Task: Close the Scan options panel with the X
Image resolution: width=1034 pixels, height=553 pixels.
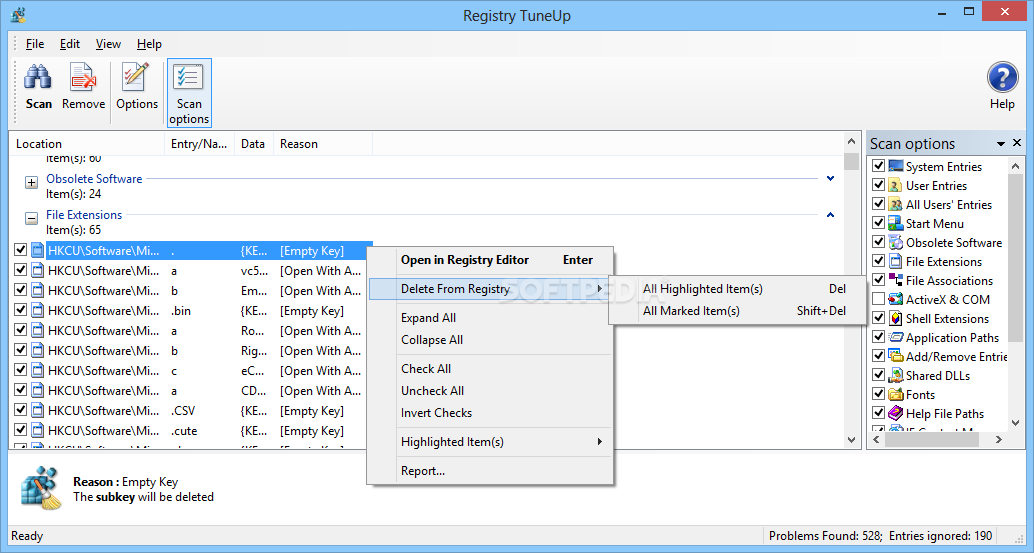Action: pyautogui.click(x=1017, y=143)
